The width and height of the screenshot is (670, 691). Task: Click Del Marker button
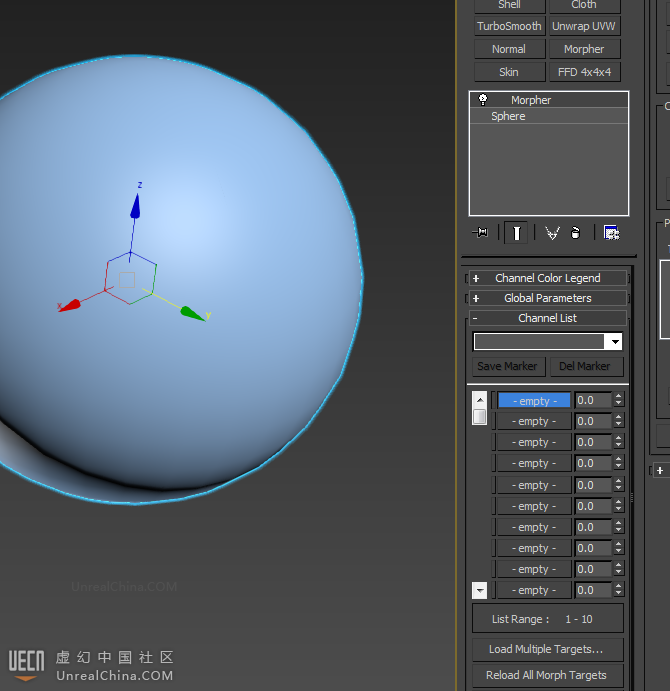pos(586,366)
